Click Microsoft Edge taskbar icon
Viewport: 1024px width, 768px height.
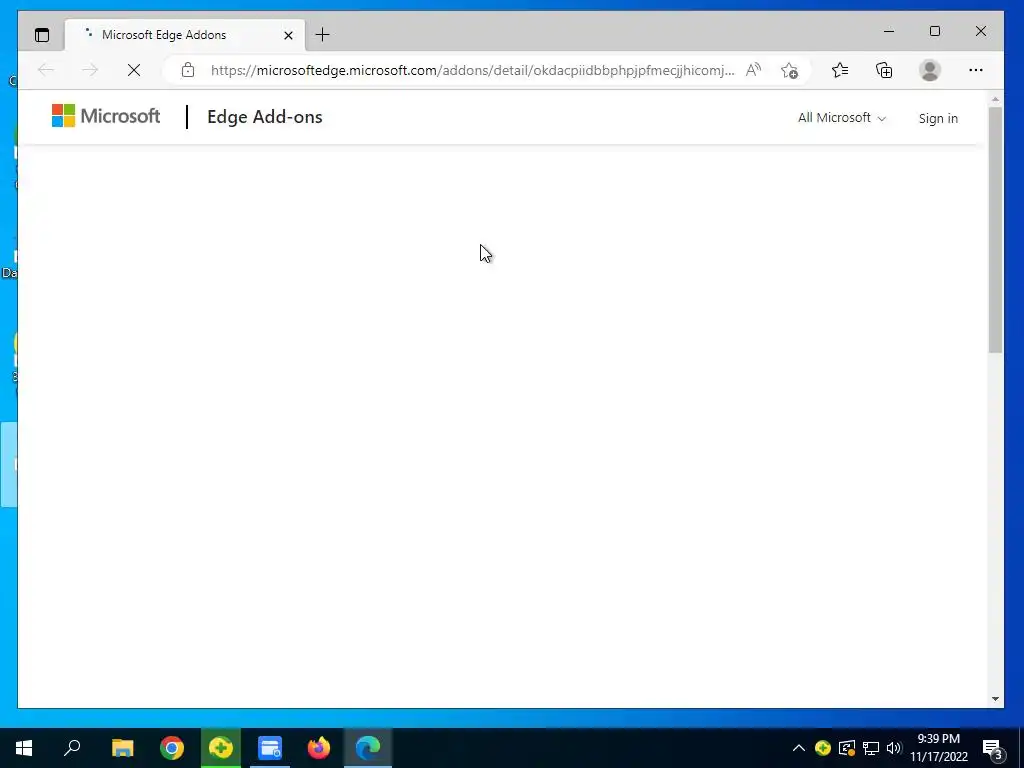point(368,748)
